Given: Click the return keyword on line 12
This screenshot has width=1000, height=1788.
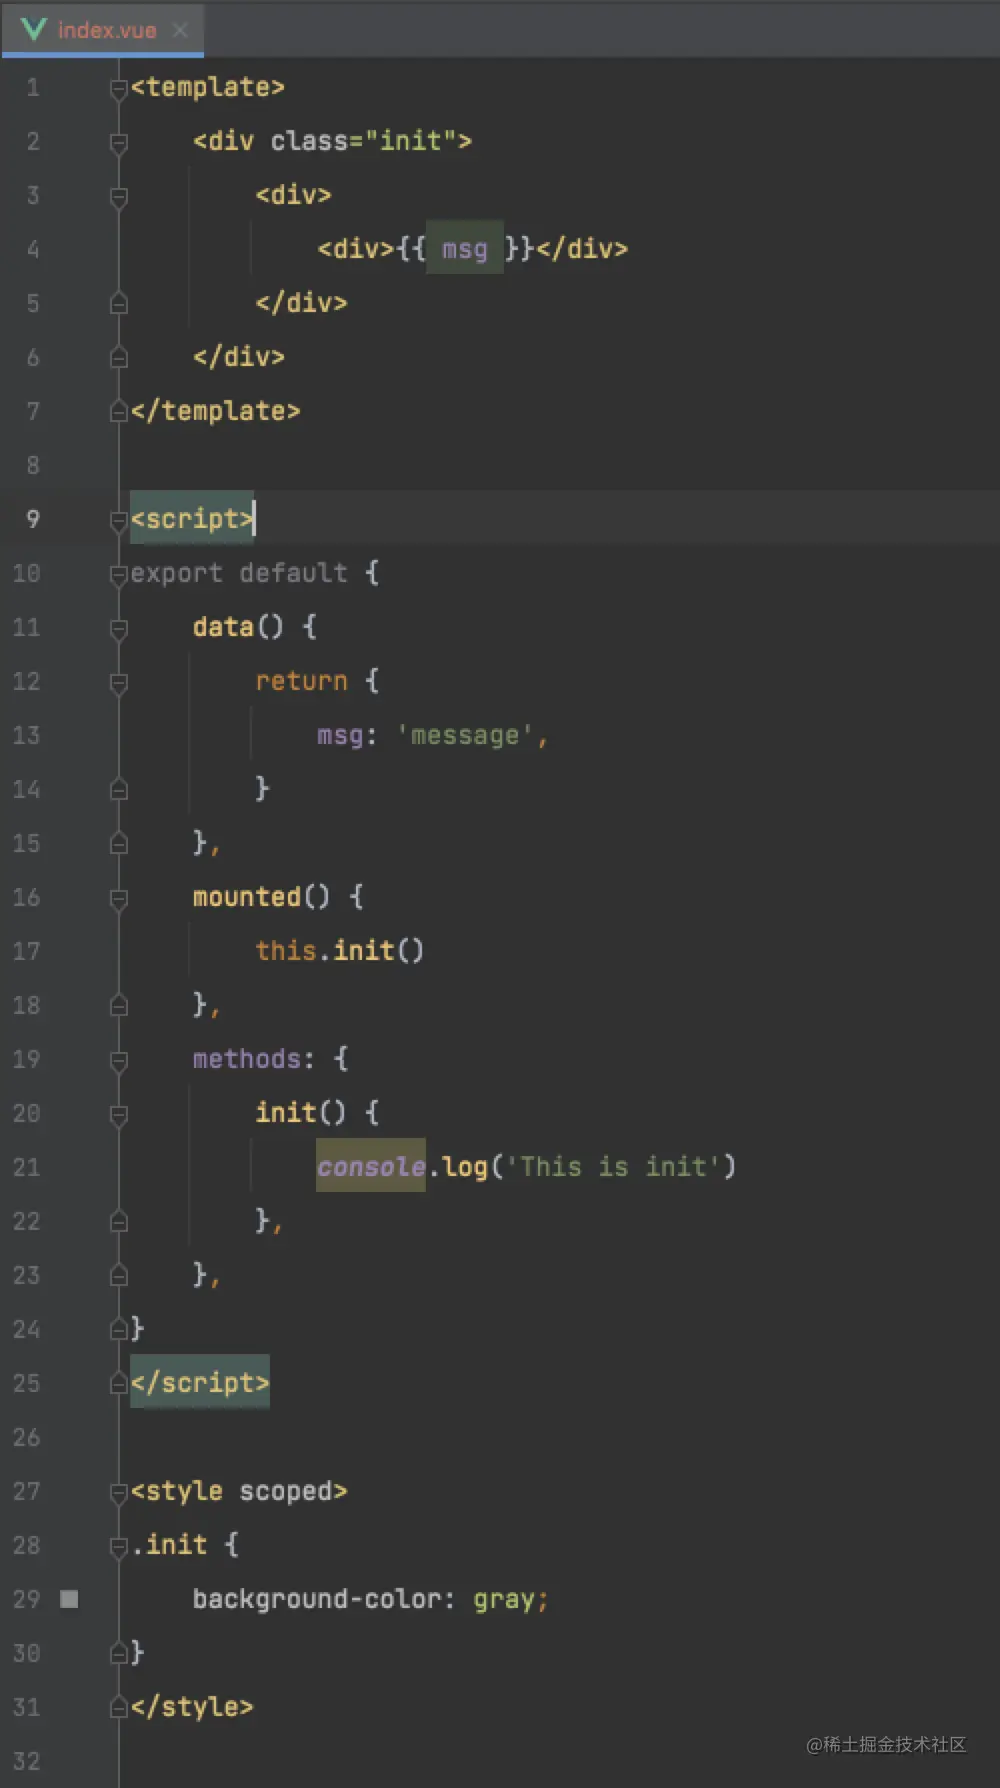Looking at the screenshot, I should pyautogui.click(x=301, y=681).
